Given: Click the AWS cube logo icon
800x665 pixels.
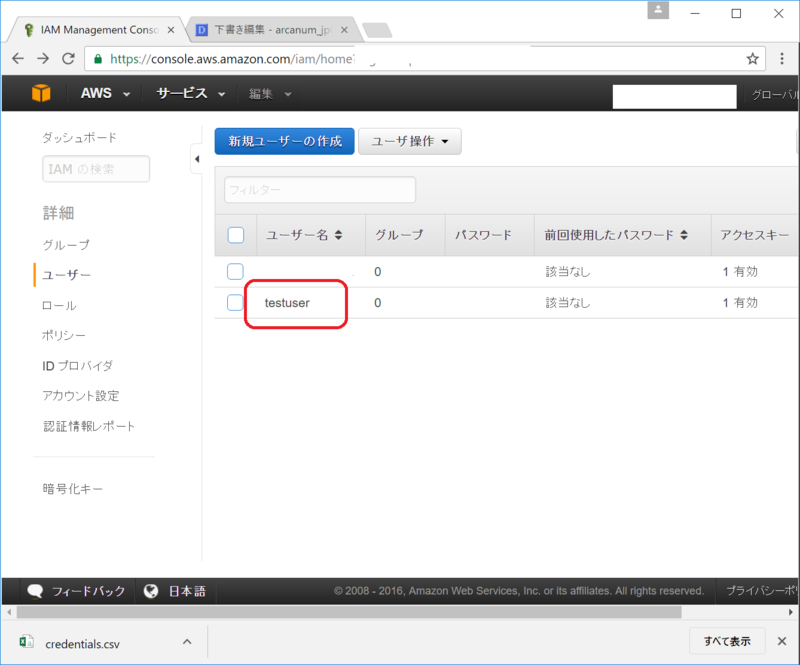Looking at the screenshot, I should [x=40, y=92].
